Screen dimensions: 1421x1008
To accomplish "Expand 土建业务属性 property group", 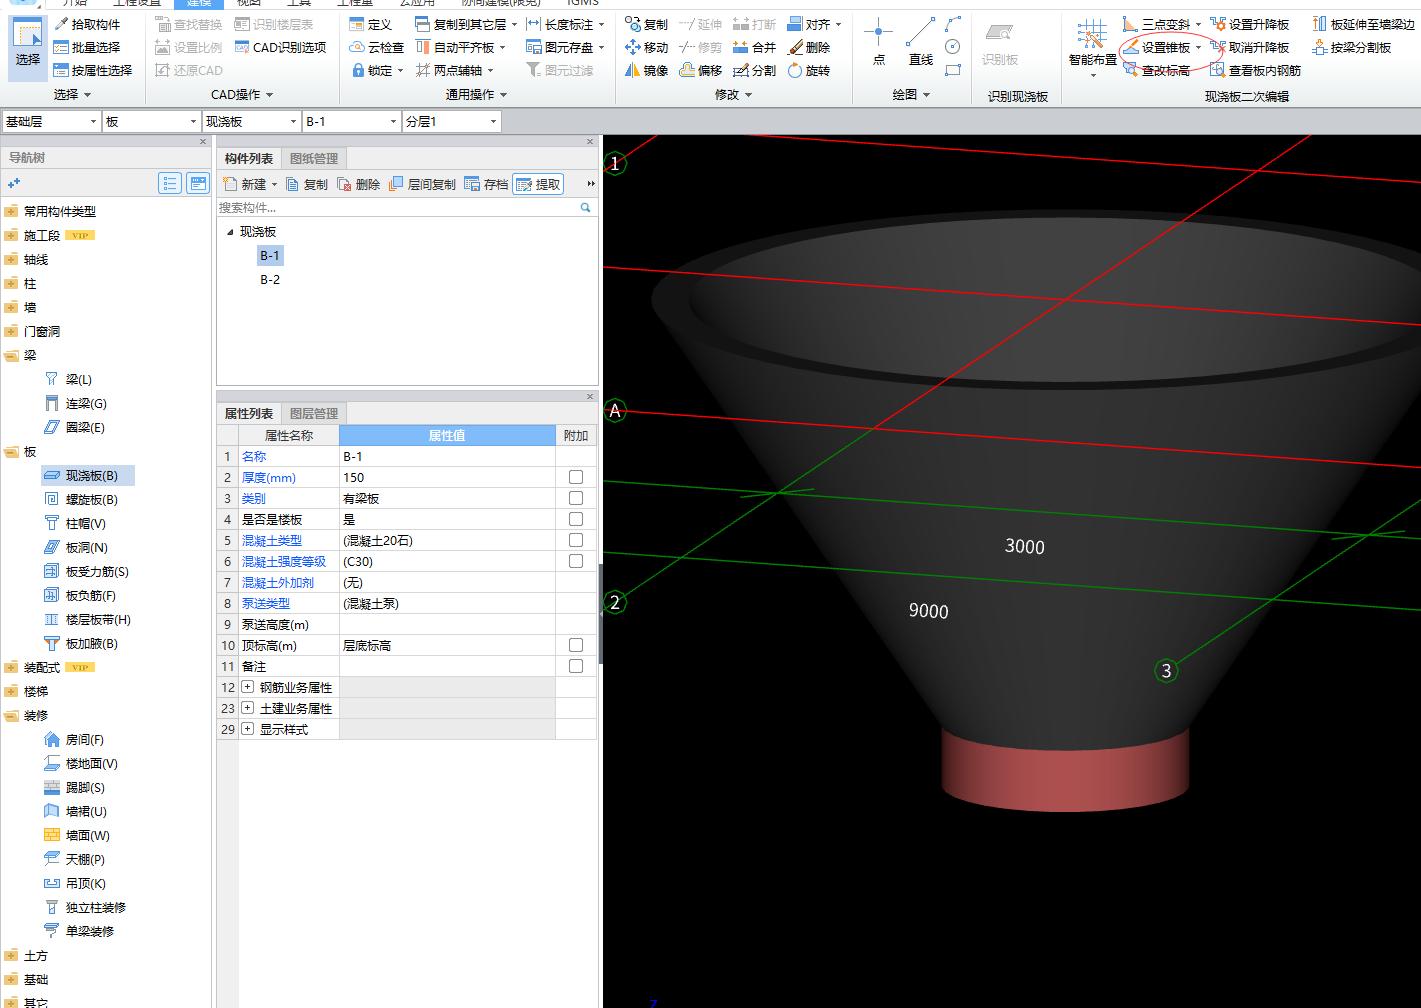I will (x=248, y=708).
